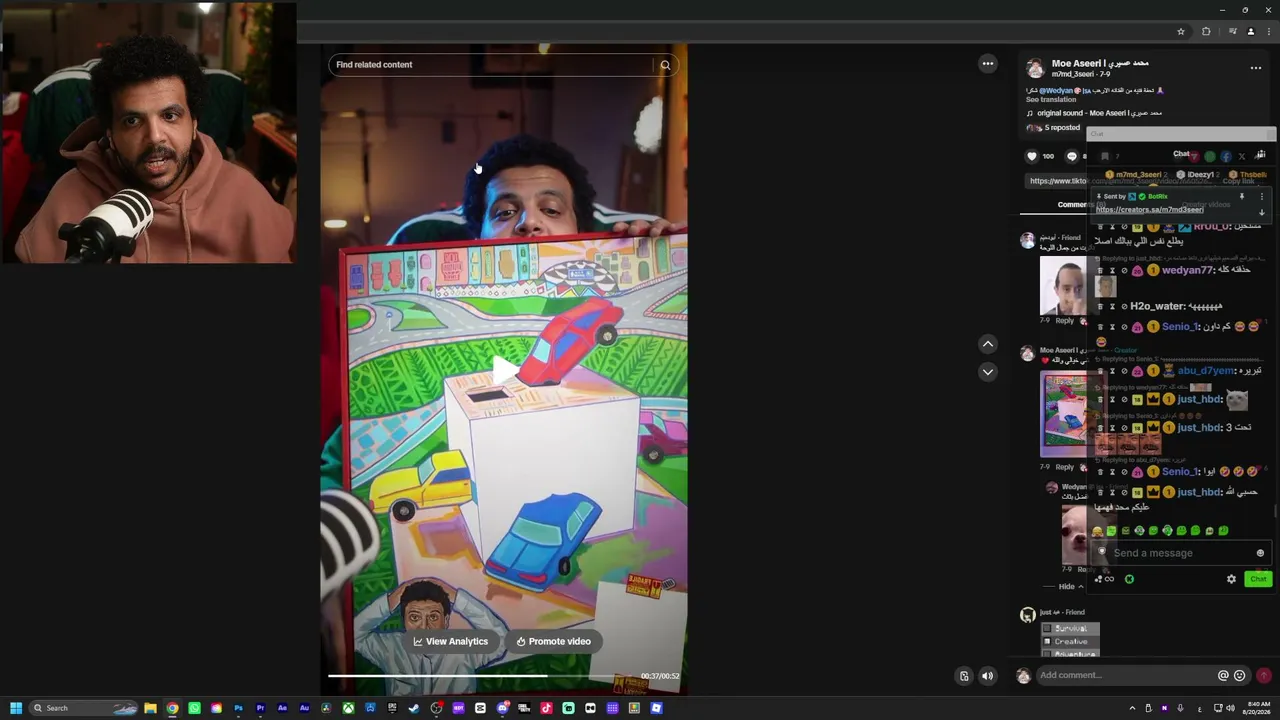Open Google Chrome from the taskbar
Screen dimensions: 1280x720
(x=172, y=708)
